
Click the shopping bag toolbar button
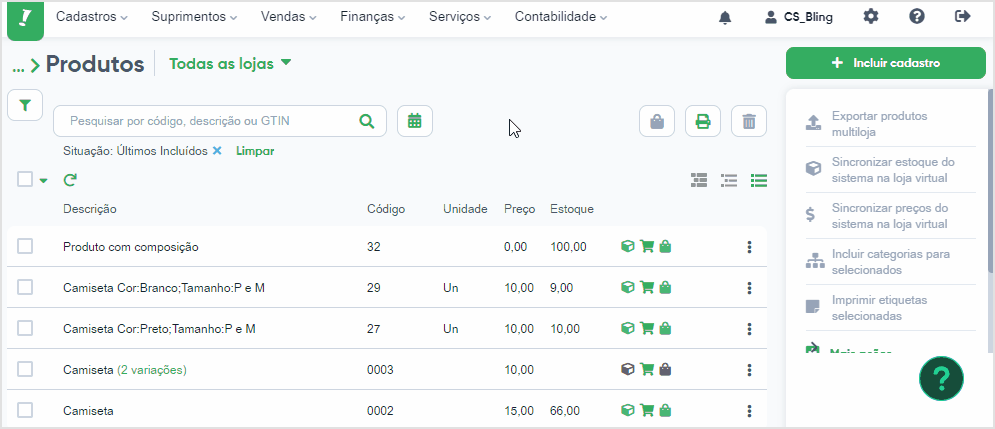click(657, 121)
